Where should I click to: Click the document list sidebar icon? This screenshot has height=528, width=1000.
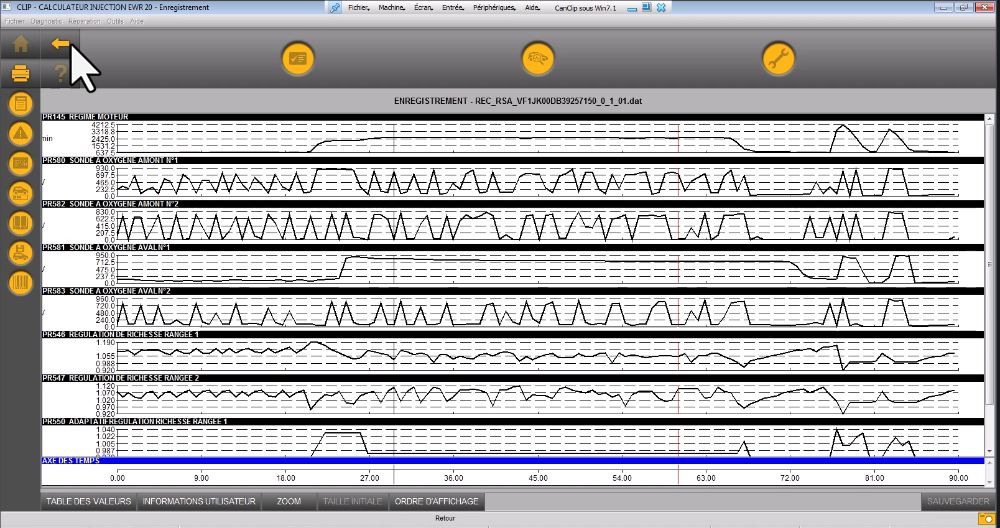point(20,103)
